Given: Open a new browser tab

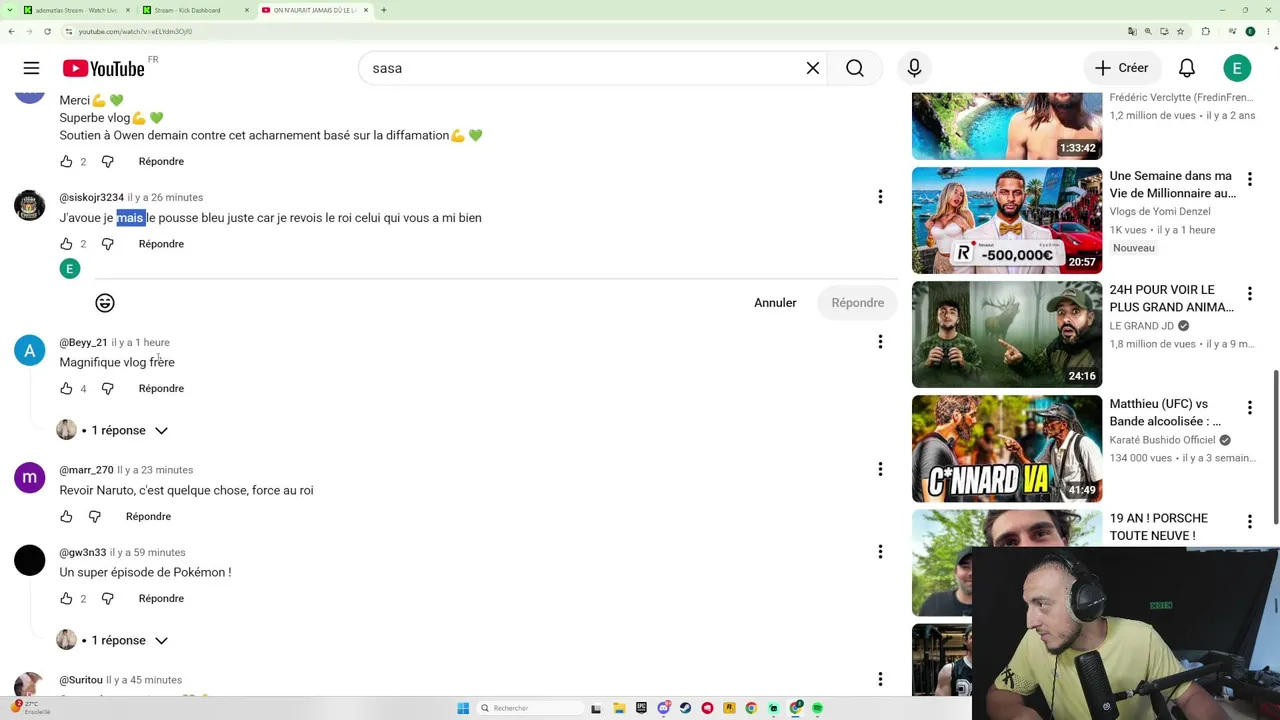Looking at the screenshot, I should point(384,10).
